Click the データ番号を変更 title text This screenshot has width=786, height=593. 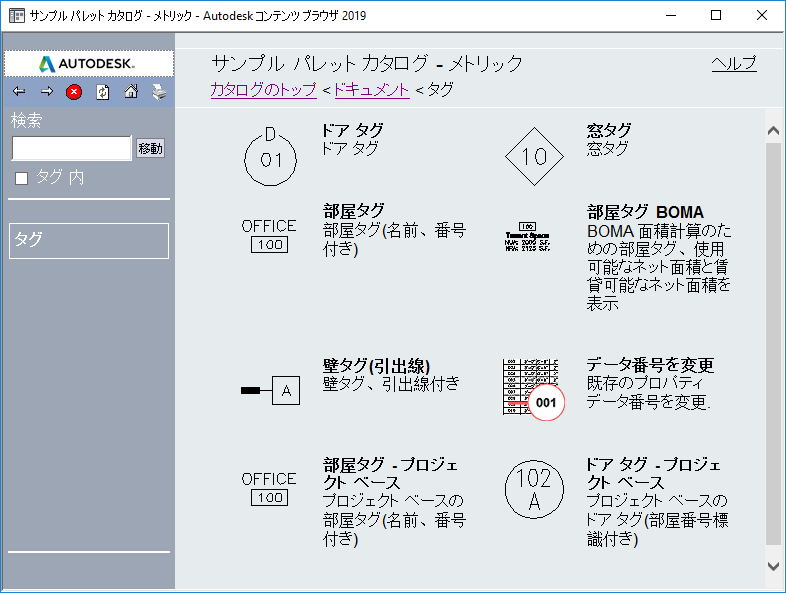650,365
